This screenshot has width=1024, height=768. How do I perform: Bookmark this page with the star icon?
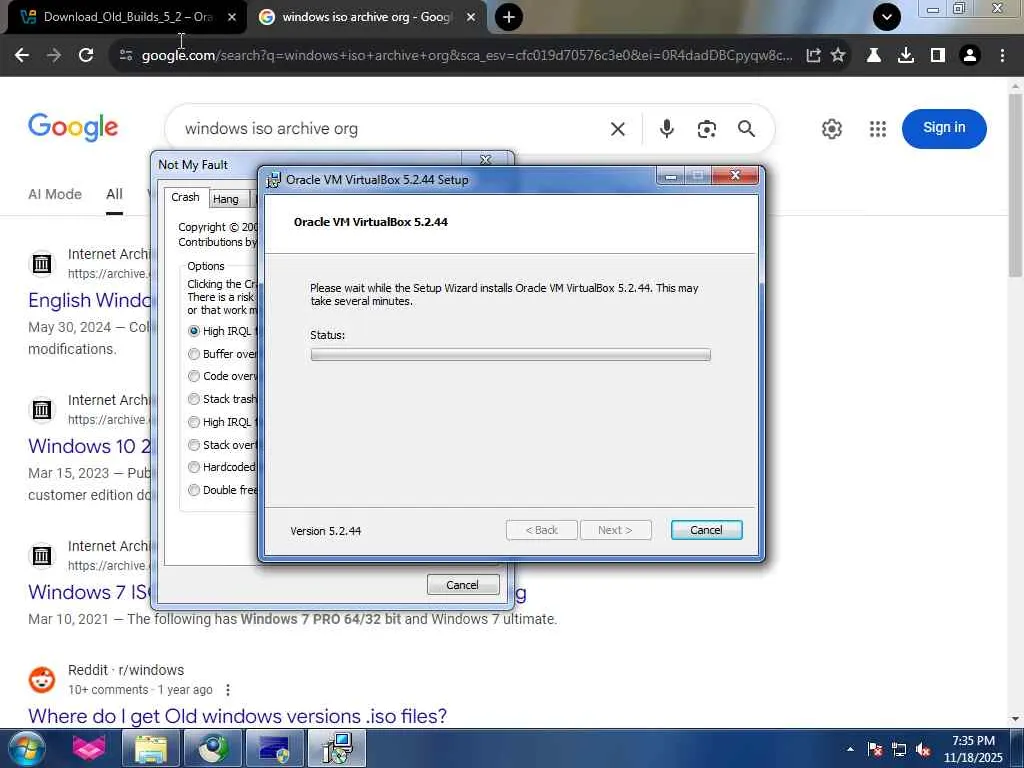838,56
